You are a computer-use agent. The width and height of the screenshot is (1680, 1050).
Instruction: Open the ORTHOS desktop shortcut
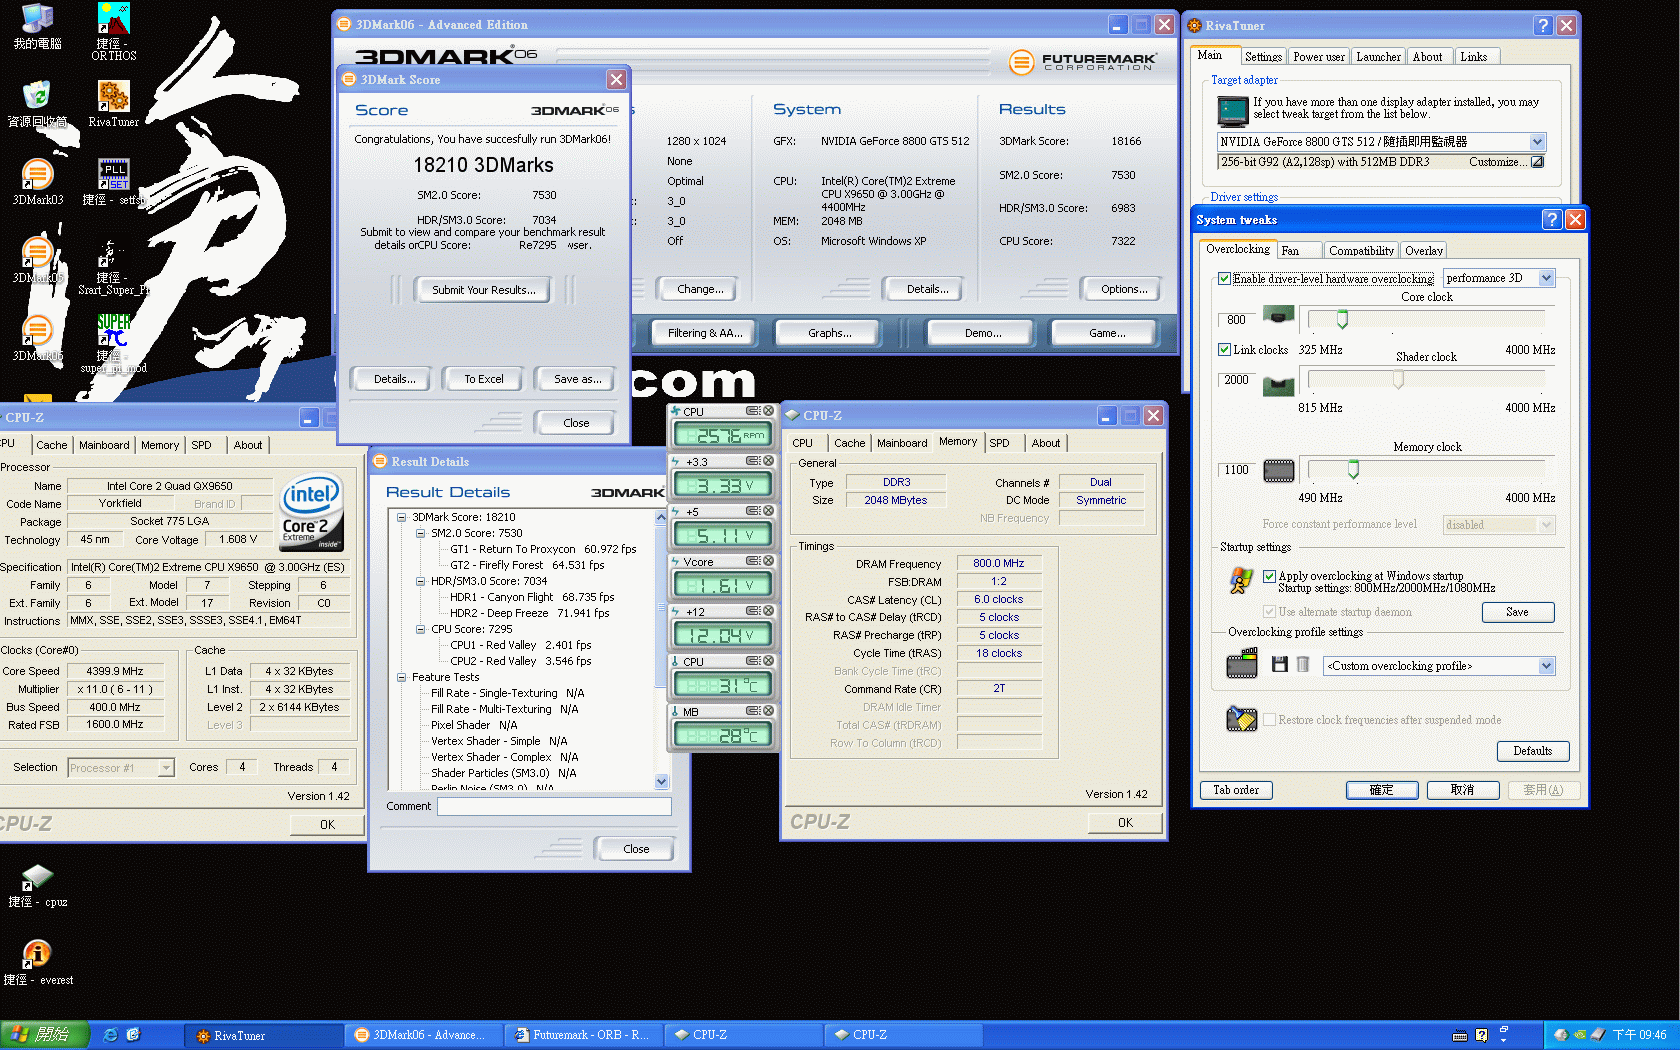113,20
